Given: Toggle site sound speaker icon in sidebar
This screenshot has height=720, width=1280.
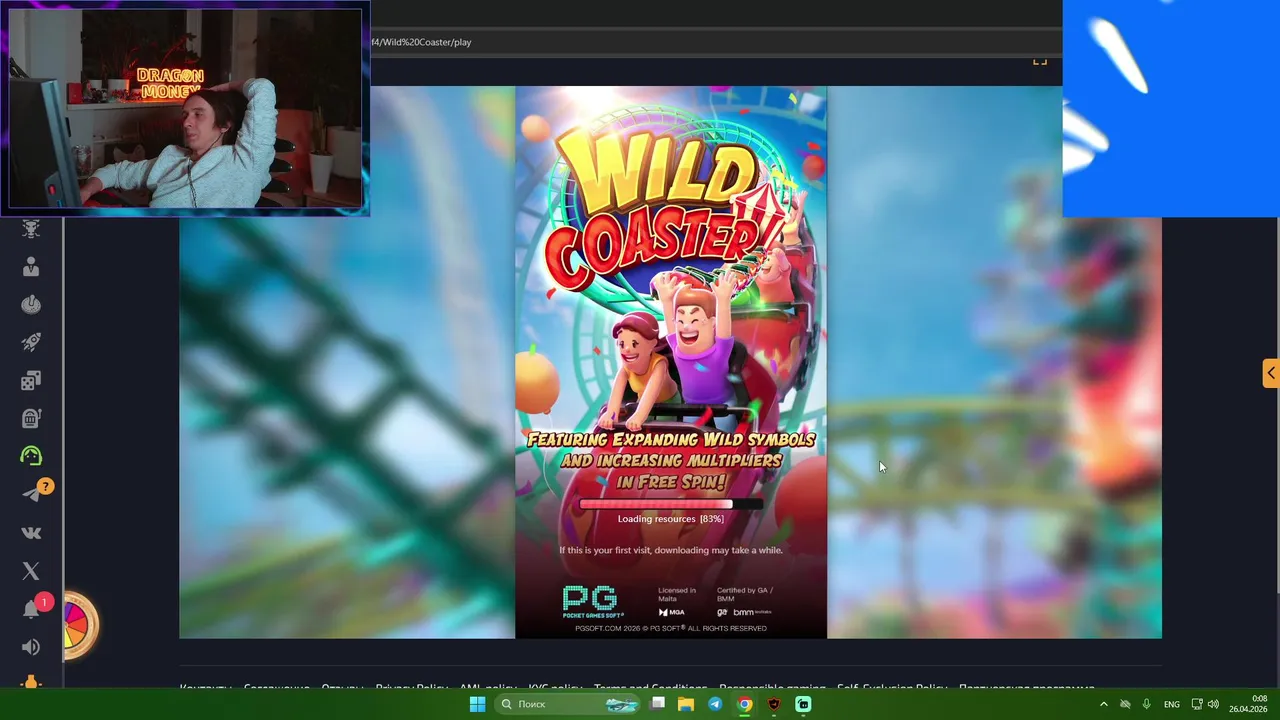Looking at the screenshot, I should click(31, 647).
